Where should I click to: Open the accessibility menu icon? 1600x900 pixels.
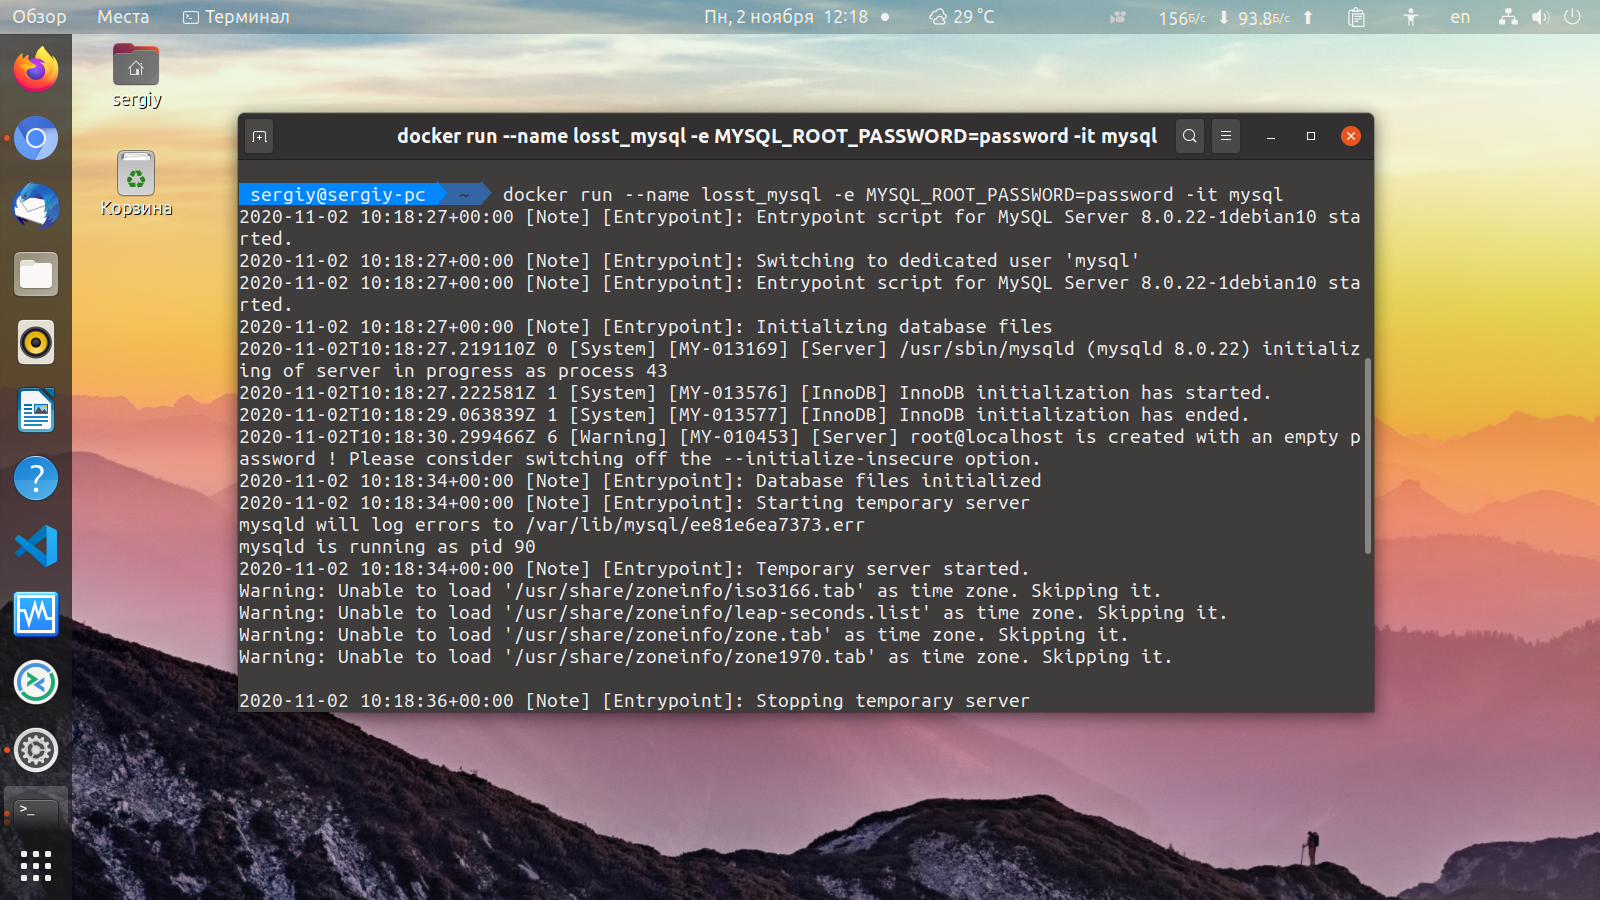click(1411, 17)
